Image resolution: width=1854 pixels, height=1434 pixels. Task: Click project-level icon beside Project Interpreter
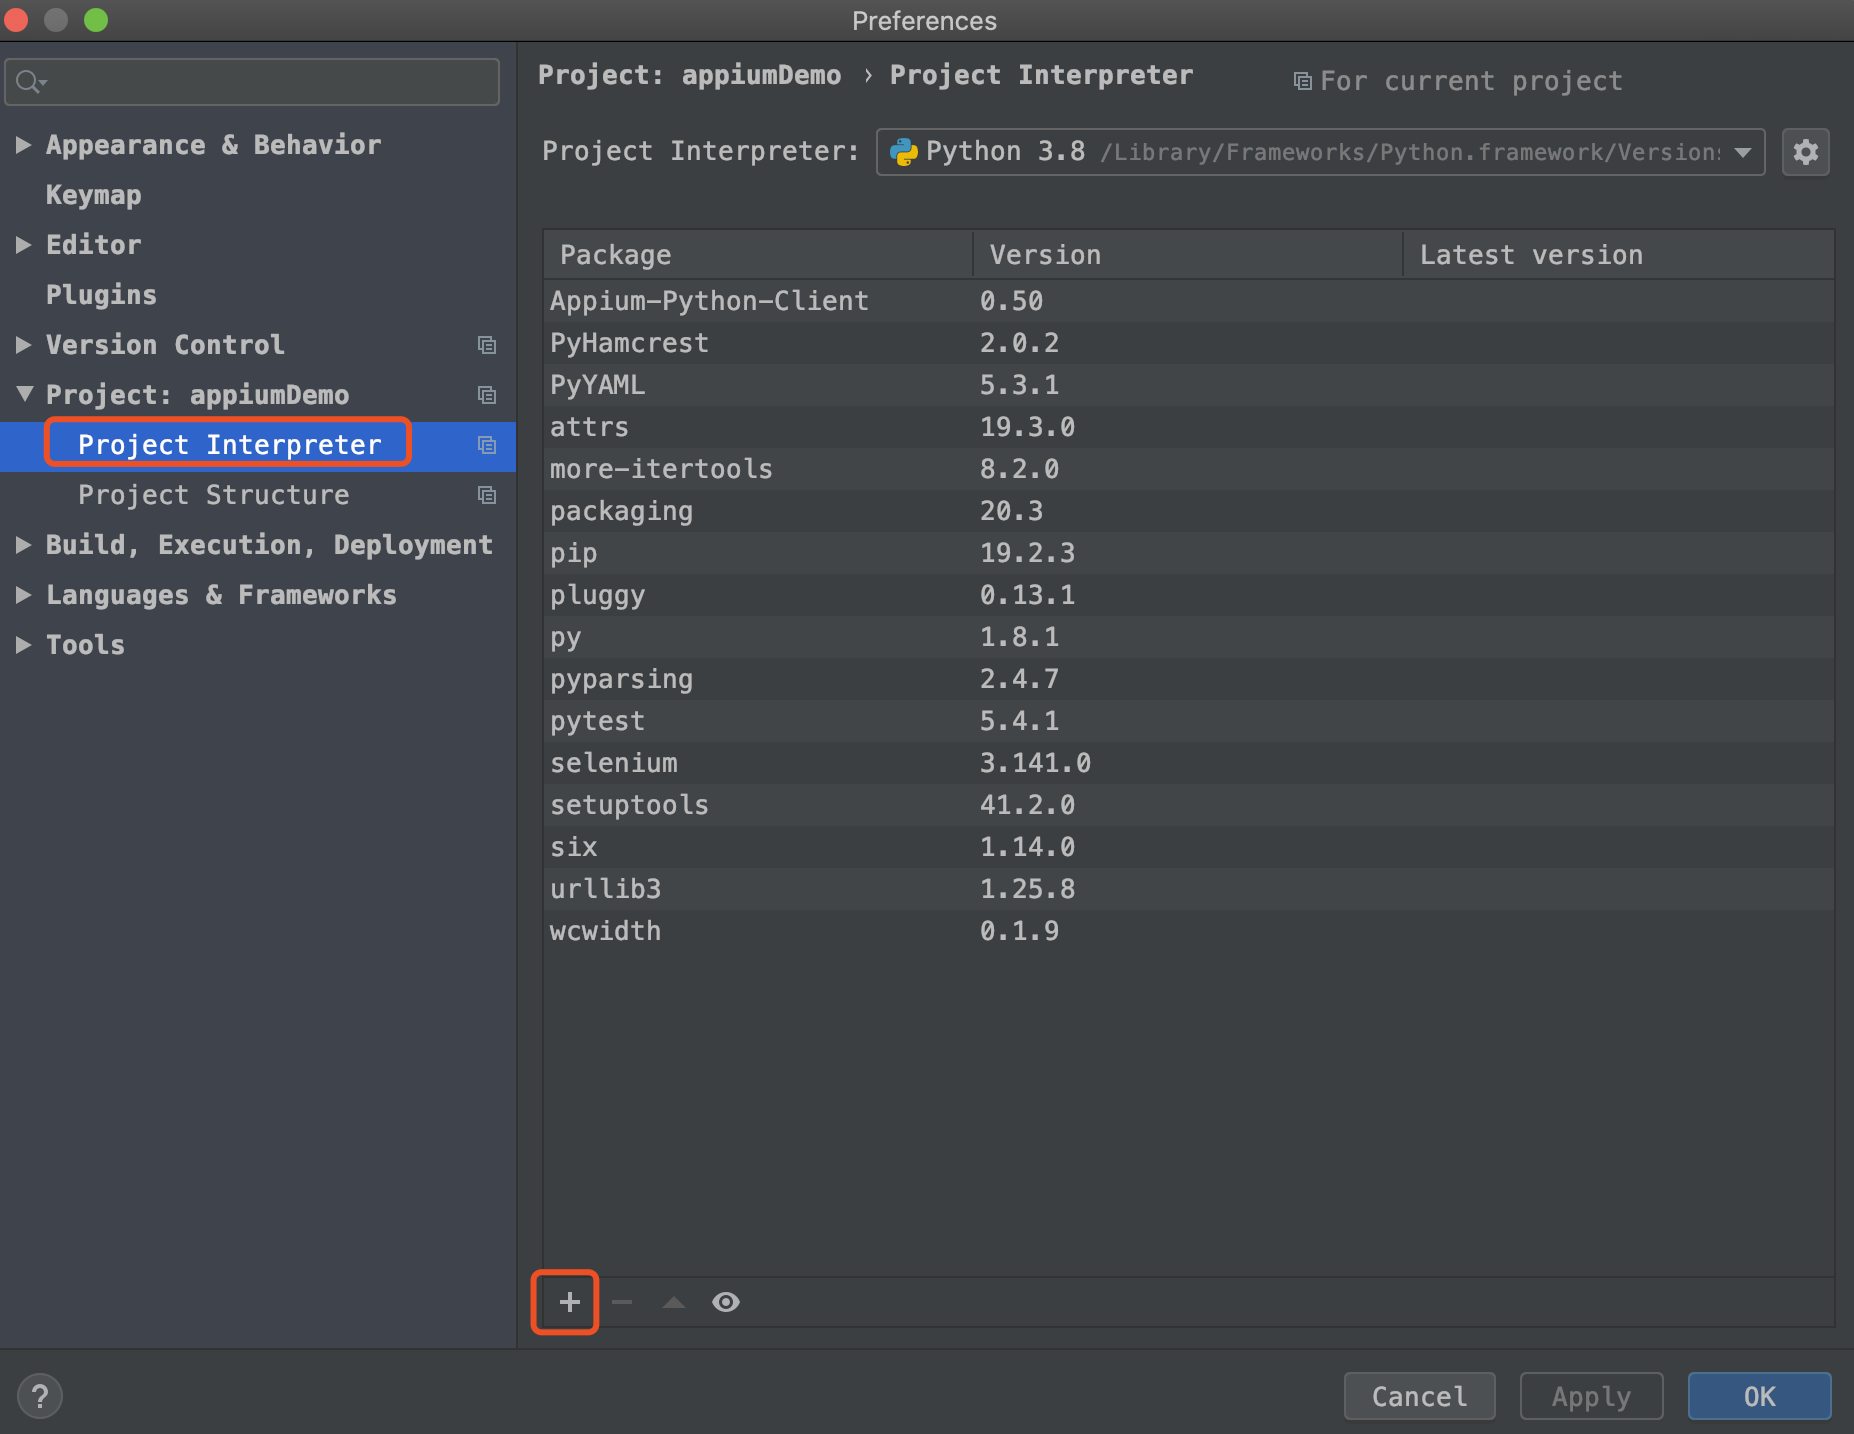pos(487,445)
